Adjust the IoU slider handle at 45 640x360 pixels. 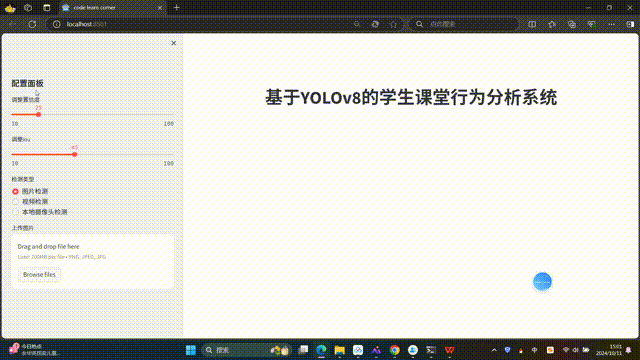pyautogui.click(x=75, y=155)
